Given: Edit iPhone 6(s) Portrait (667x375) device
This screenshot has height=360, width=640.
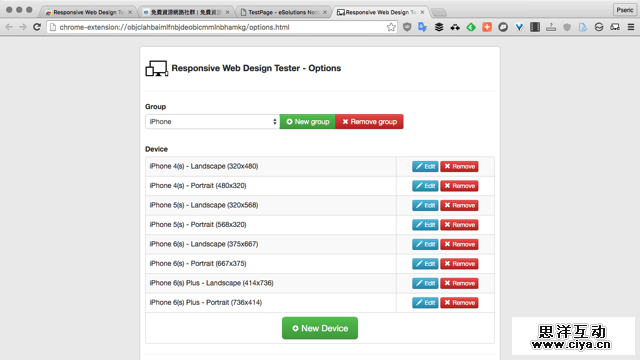Looking at the screenshot, I should point(425,264).
